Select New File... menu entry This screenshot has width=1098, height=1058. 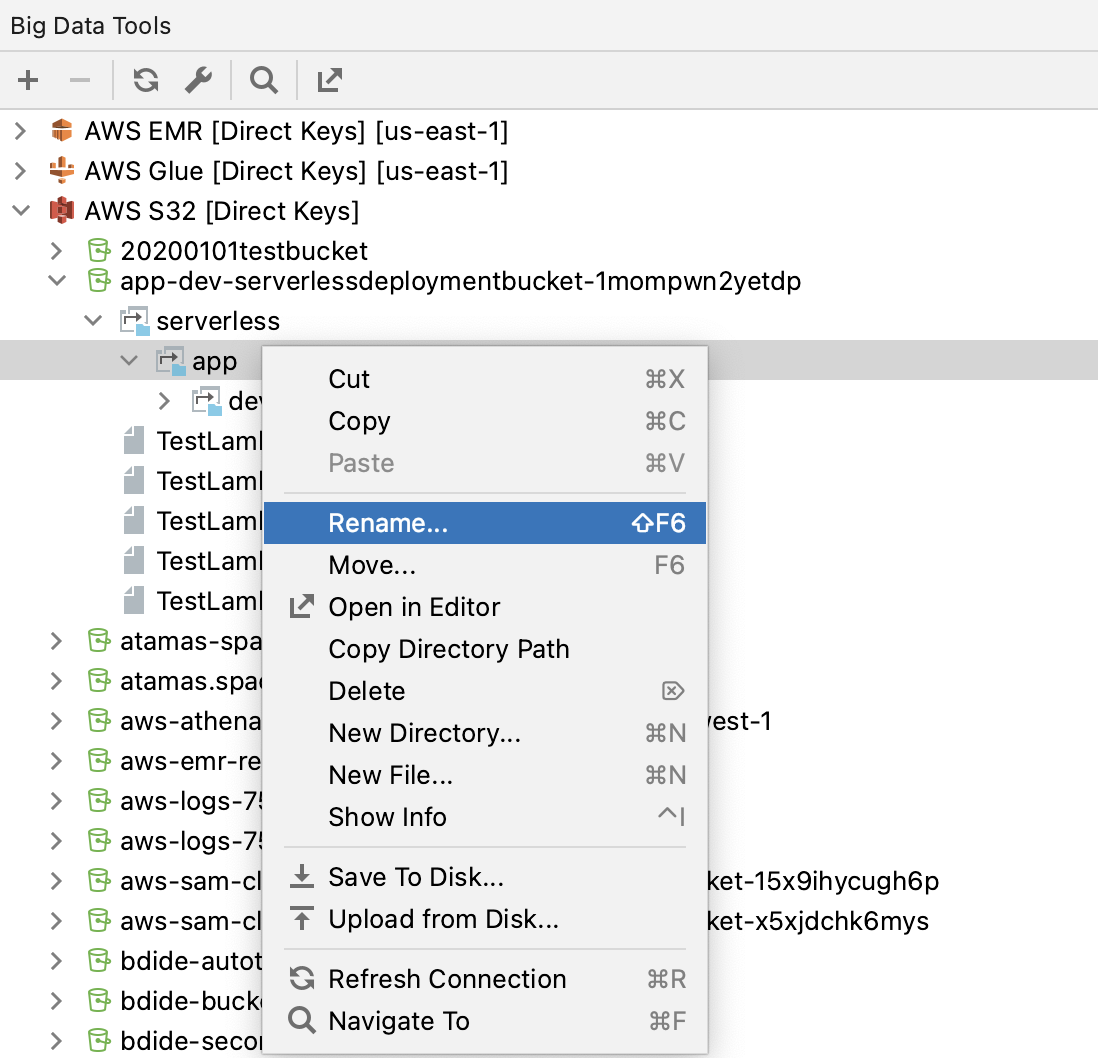[x=485, y=775]
